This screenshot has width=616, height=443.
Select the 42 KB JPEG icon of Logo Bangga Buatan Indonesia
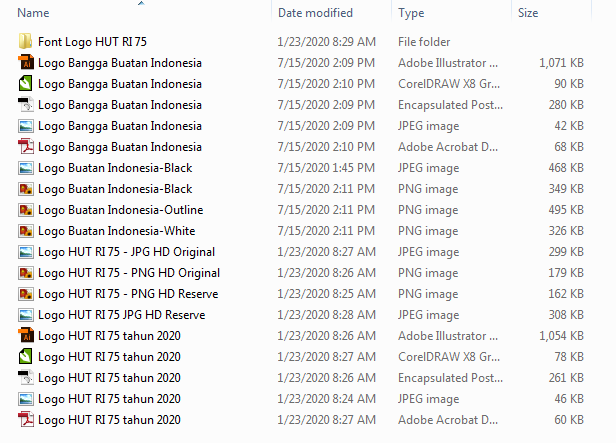[26, 126]
